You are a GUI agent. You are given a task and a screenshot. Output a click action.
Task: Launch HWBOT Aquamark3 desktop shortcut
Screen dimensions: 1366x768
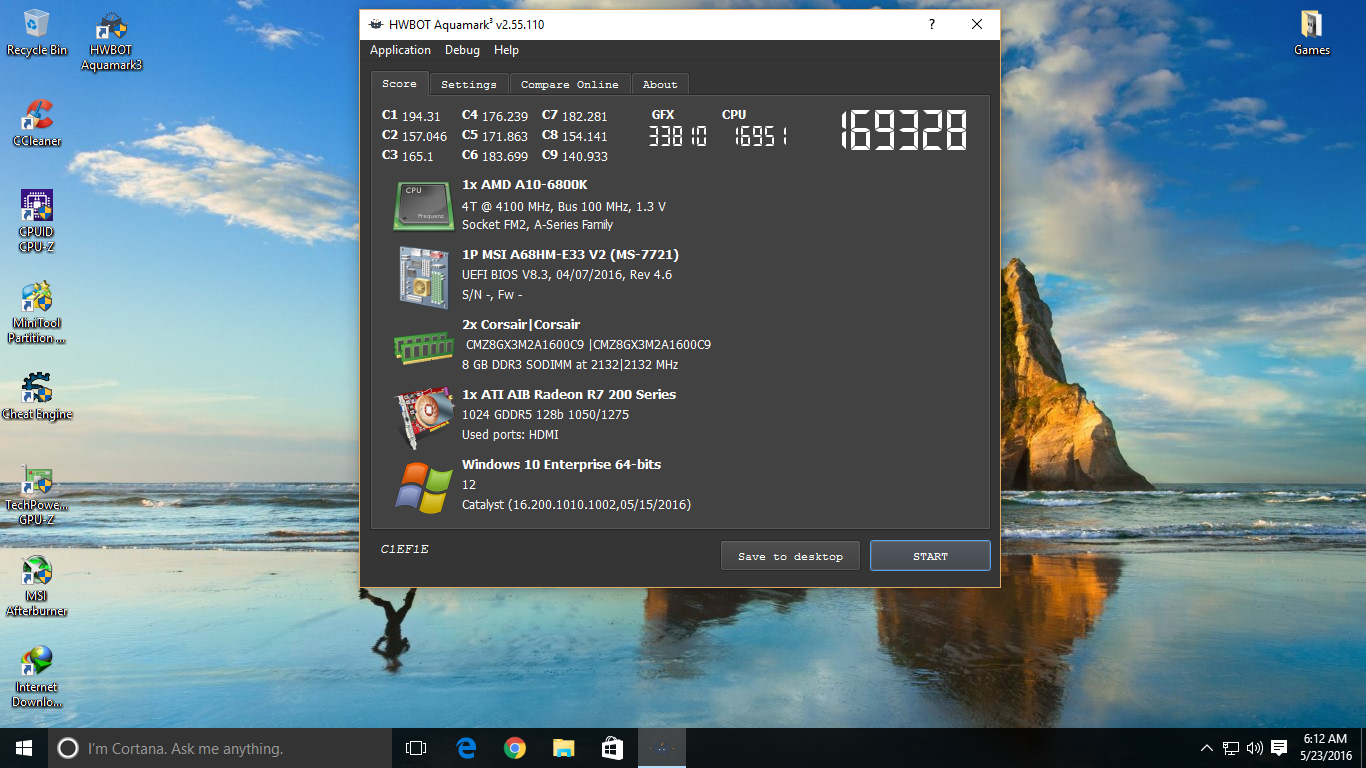coord(111,42)
